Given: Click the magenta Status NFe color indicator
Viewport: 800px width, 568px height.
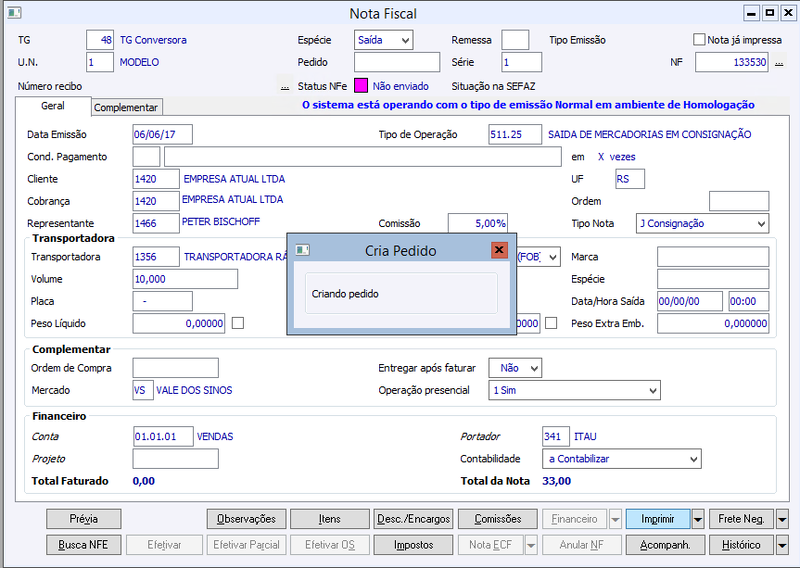Looking at the screenshot, I should pyautogui.click(x=361, y=86).
